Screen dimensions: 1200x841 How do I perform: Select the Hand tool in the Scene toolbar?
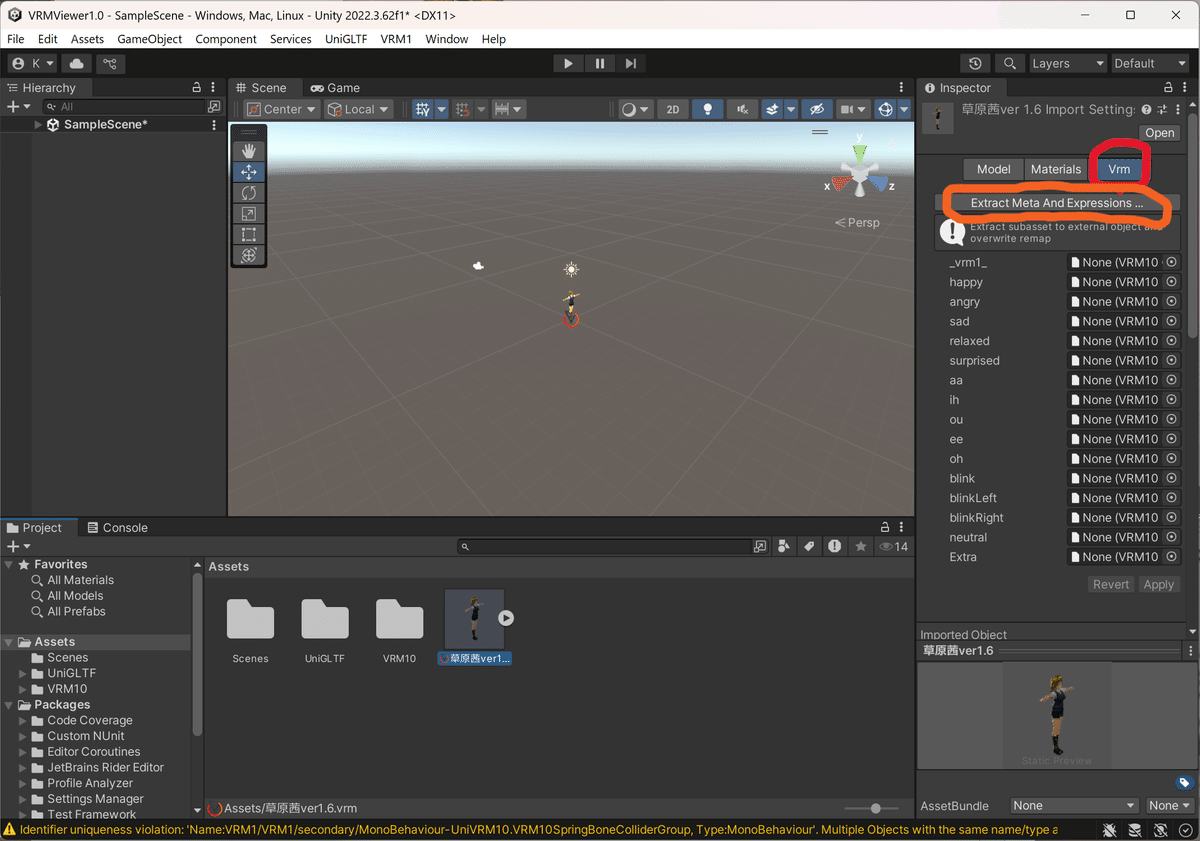(248, 151)
